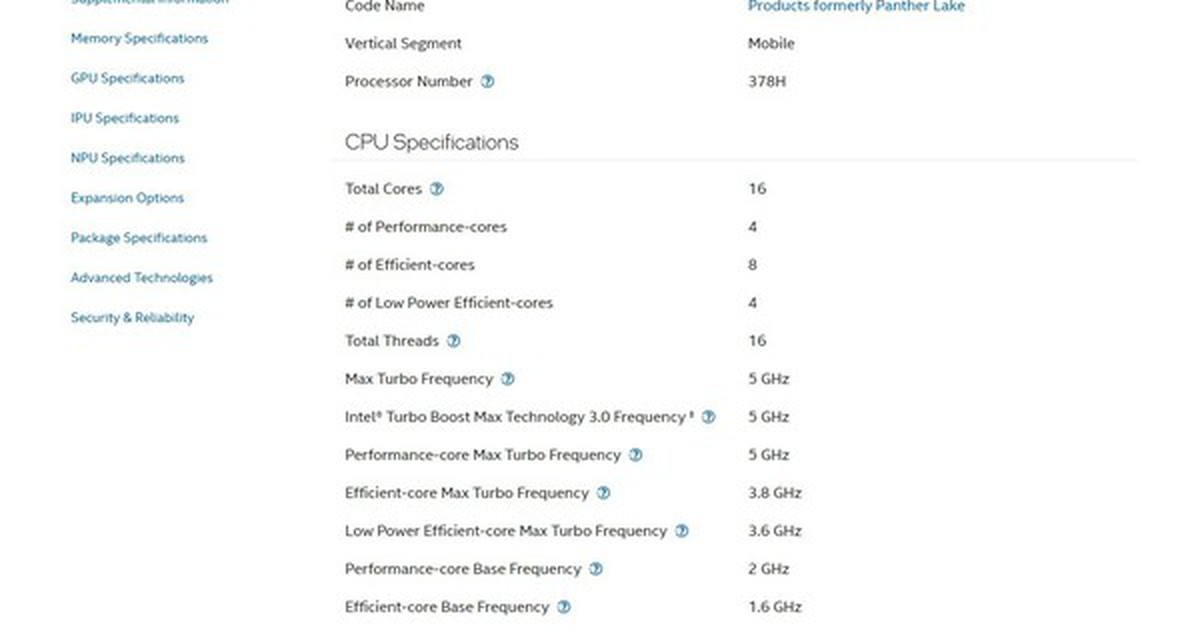Open the Products formerly Panther Lake page
The image size is (1200, 630).
[856, 6]
